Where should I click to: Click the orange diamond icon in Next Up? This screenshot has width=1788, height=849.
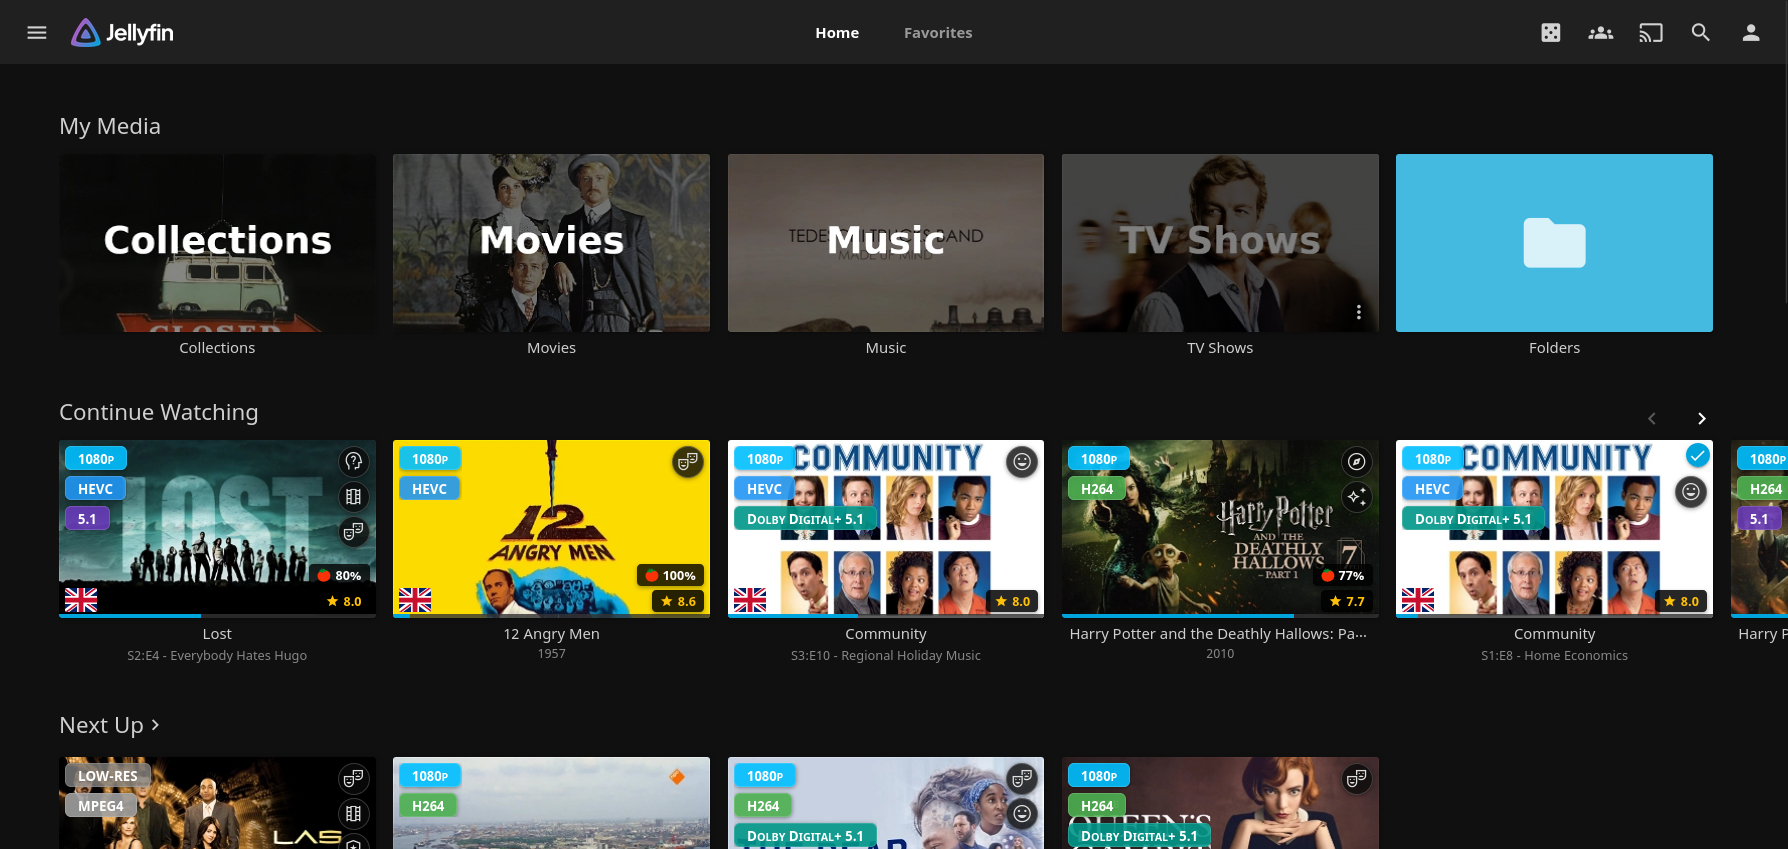point(677,777)
